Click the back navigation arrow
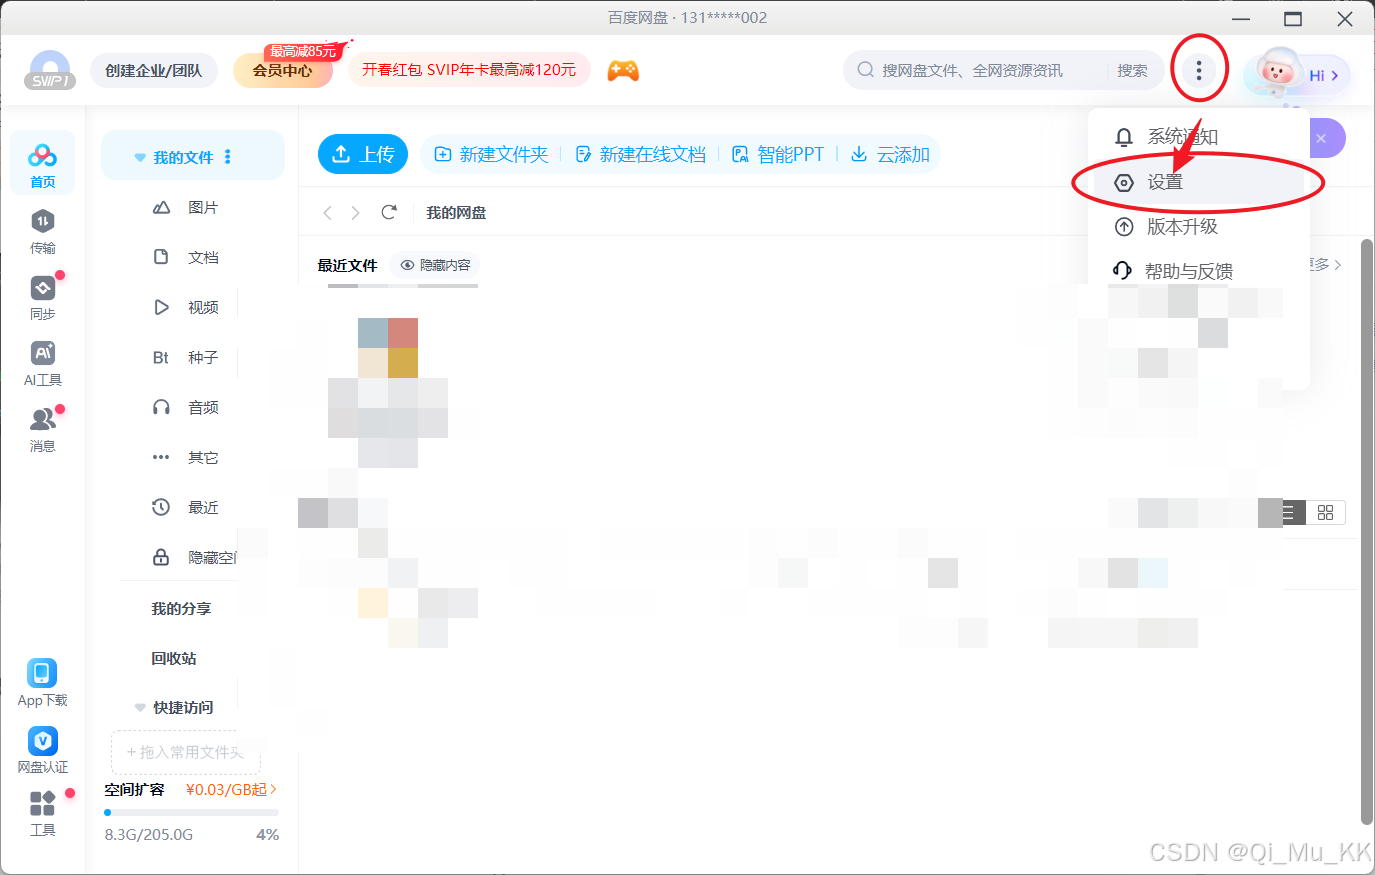Screen dimensions: 1375x875 pos(327,213)
